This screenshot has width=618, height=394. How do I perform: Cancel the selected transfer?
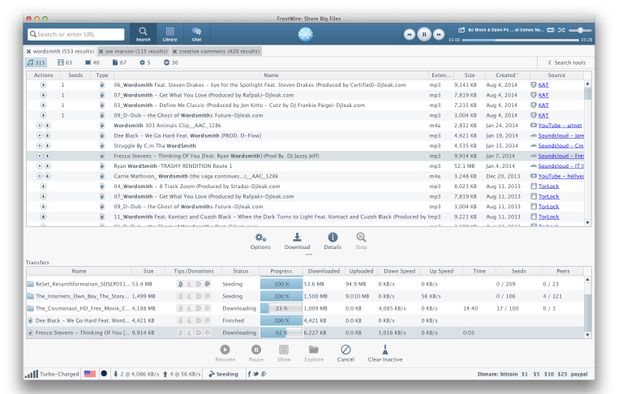click(x=346, y=353)
